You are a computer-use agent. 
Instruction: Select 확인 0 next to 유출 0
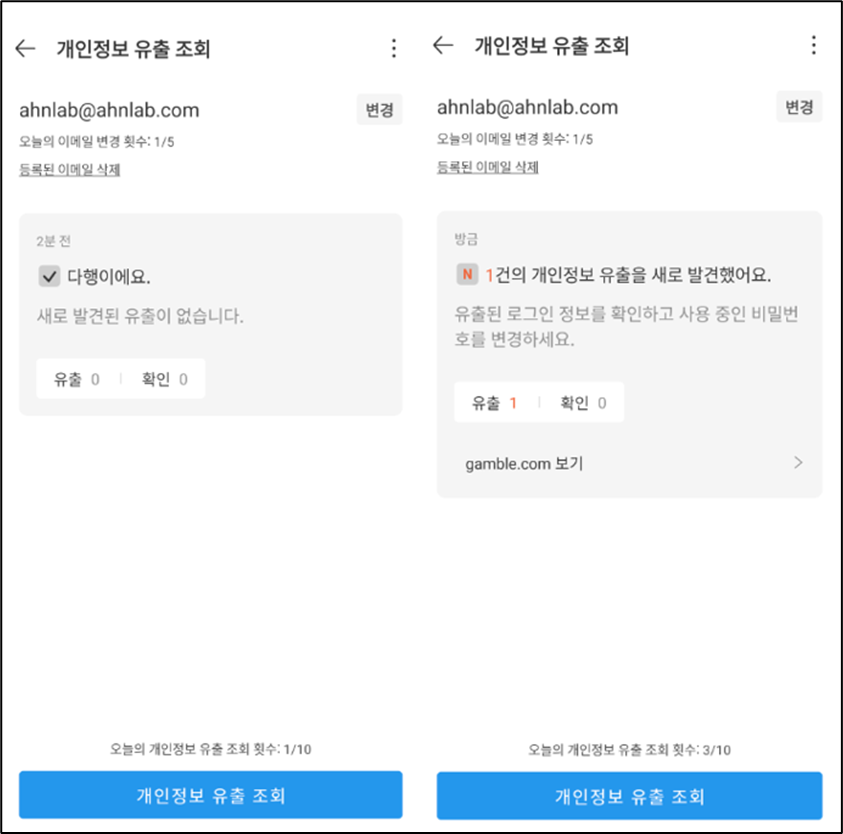(165, 379)
